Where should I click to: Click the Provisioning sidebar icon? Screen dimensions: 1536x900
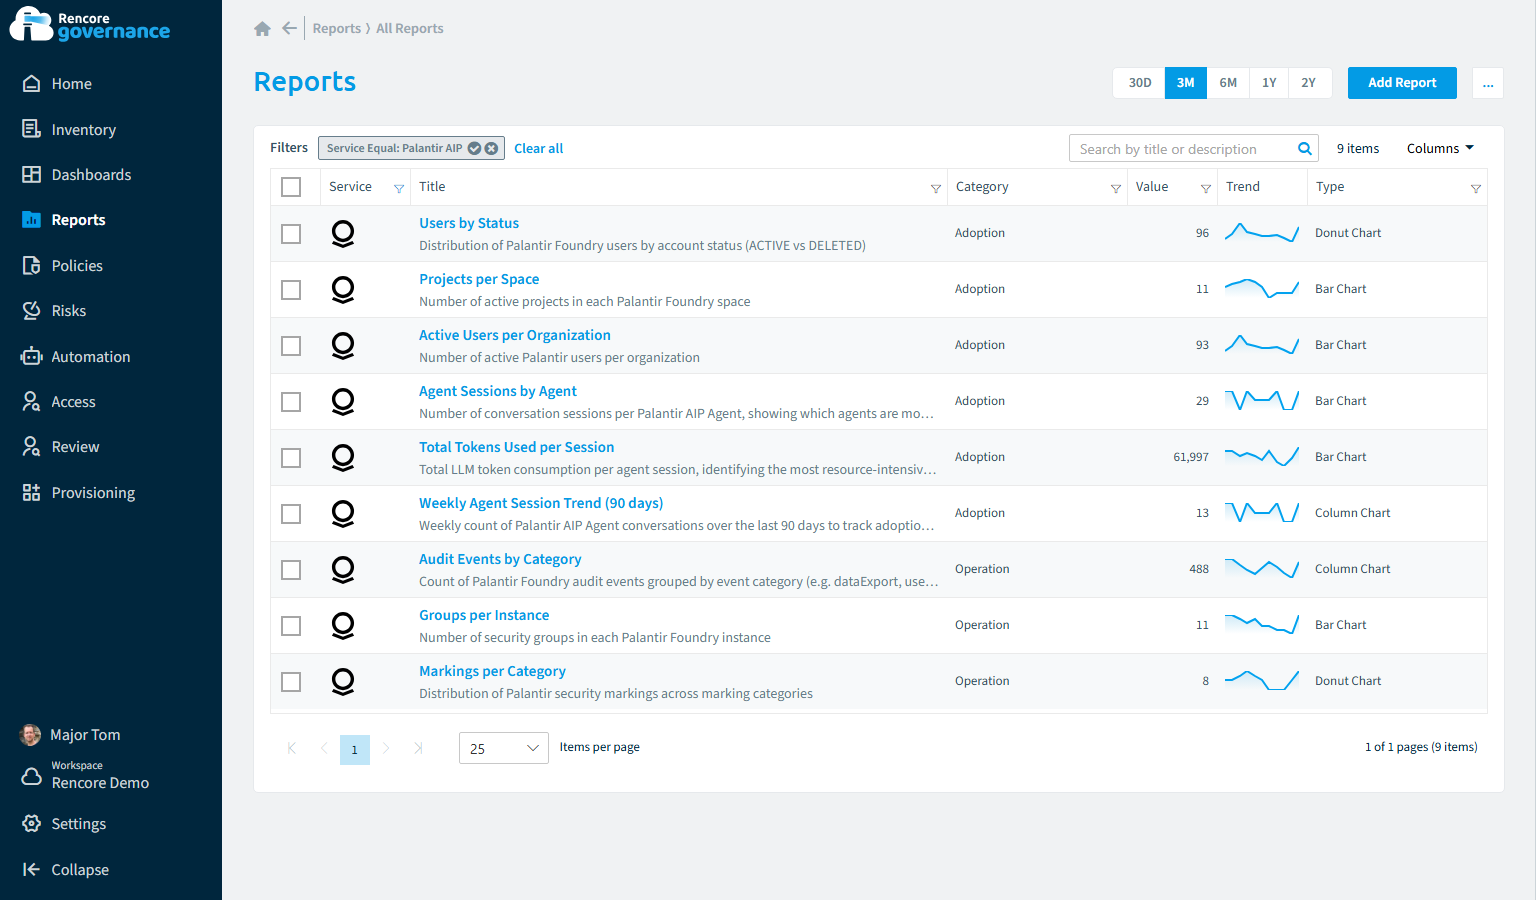(x=32, y=493)
